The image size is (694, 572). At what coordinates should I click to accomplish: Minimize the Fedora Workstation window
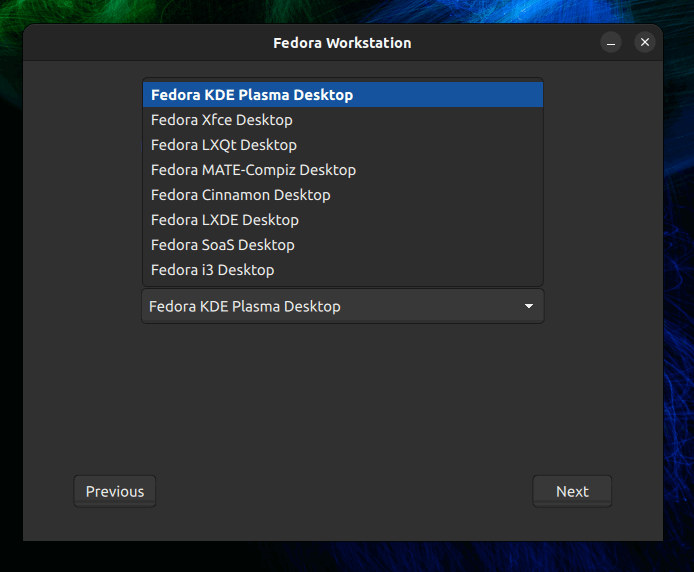click(612, 42)
